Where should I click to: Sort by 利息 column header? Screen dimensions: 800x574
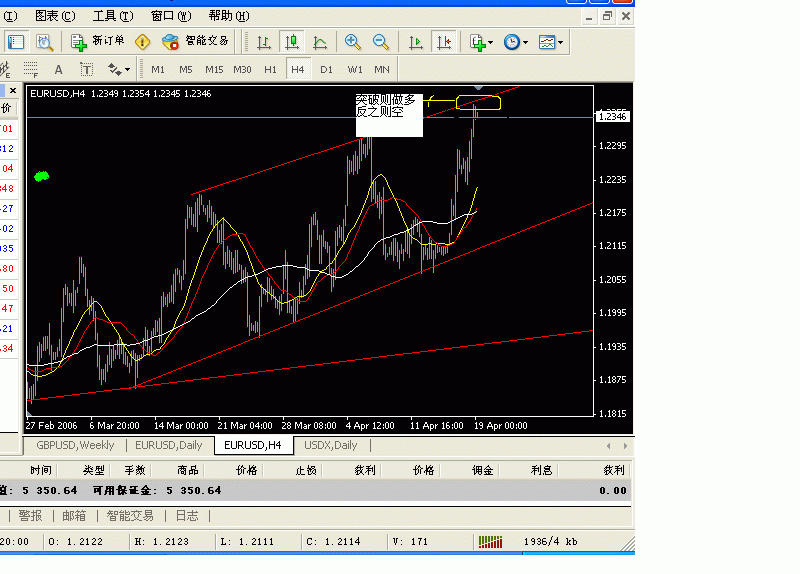(x=542, y=470)
